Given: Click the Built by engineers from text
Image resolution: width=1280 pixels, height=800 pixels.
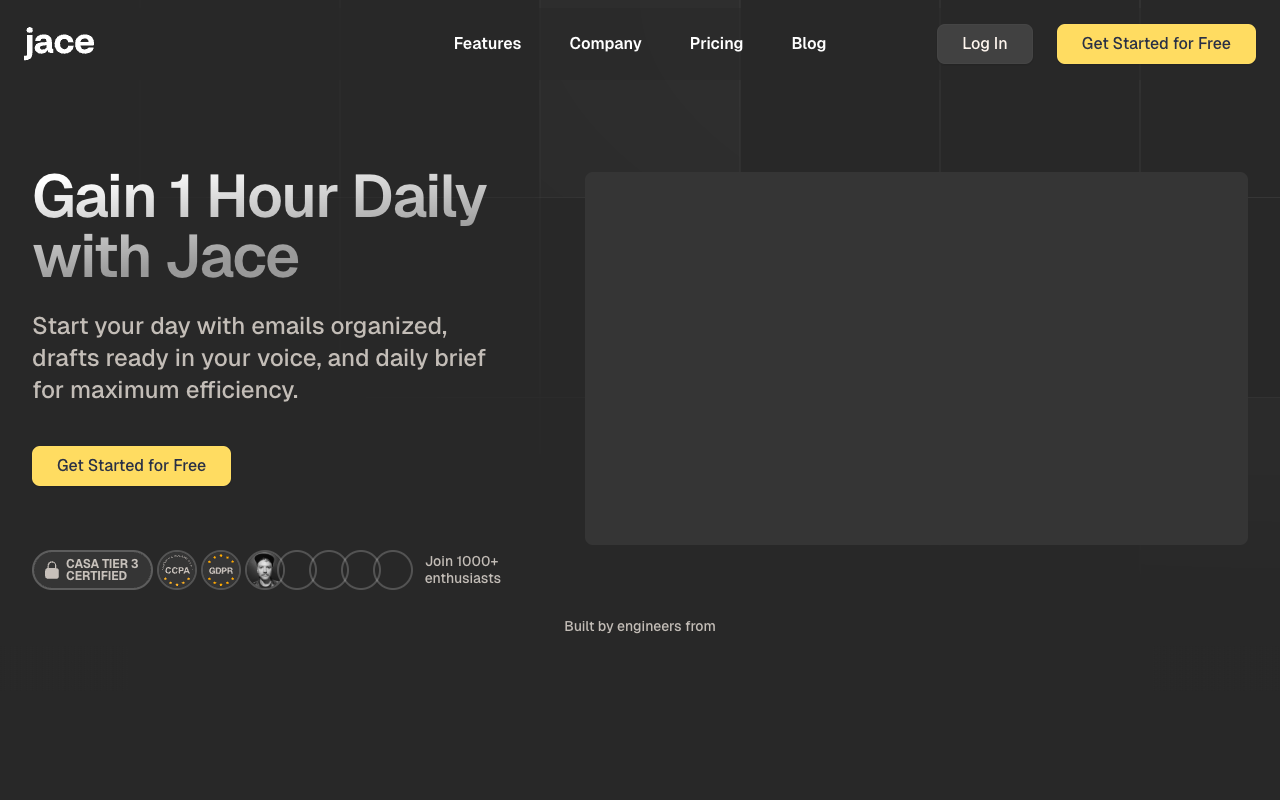Looking at the screenshot, I should [x=640, y=626].
